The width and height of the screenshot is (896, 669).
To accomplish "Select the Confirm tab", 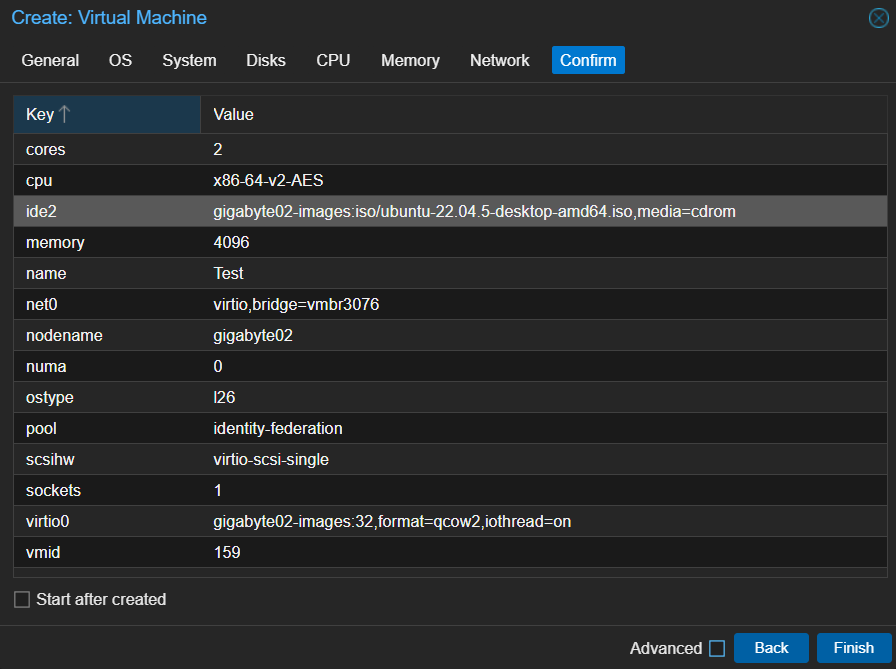I will click(x=588, y=60).
